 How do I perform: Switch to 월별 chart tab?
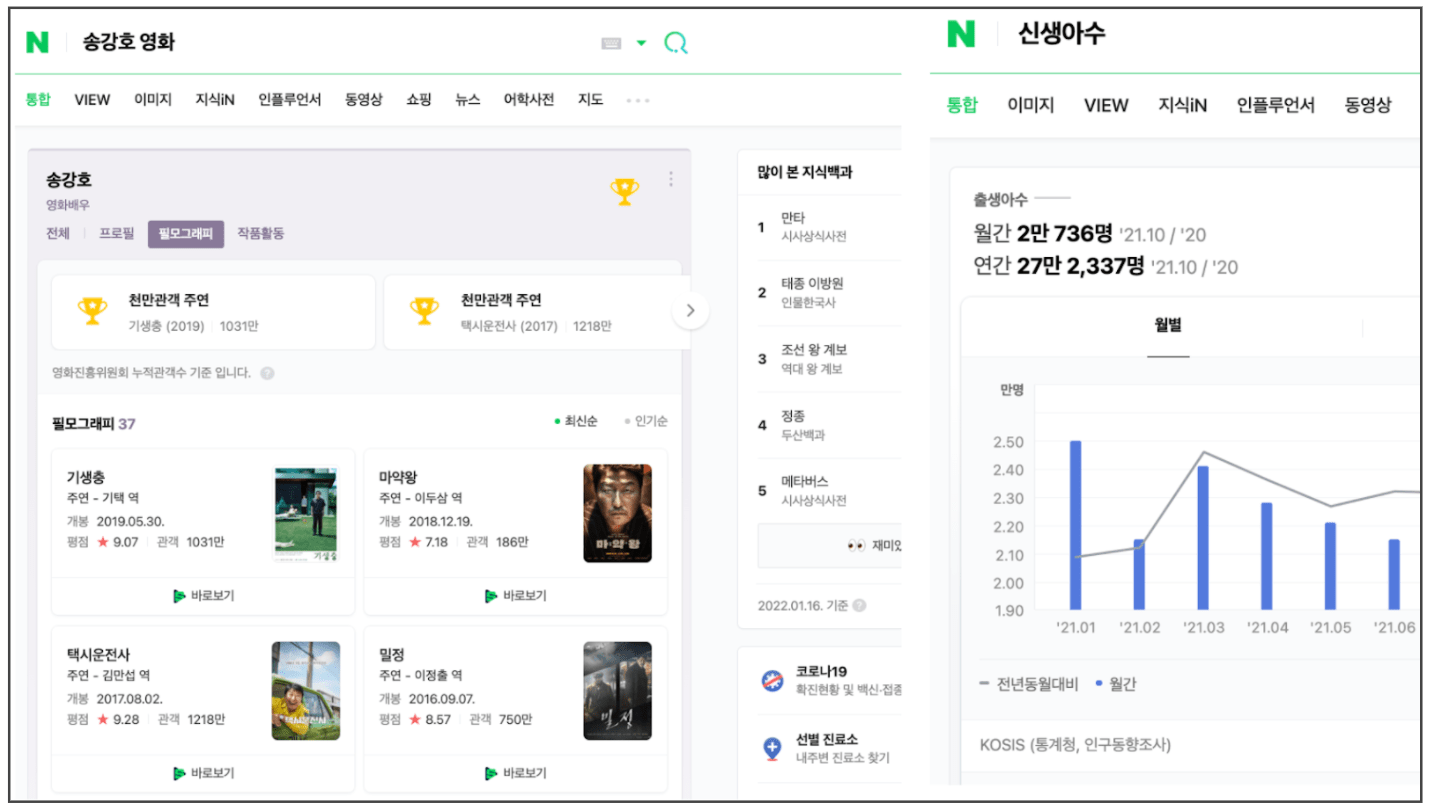click(x=1168, y=326)
